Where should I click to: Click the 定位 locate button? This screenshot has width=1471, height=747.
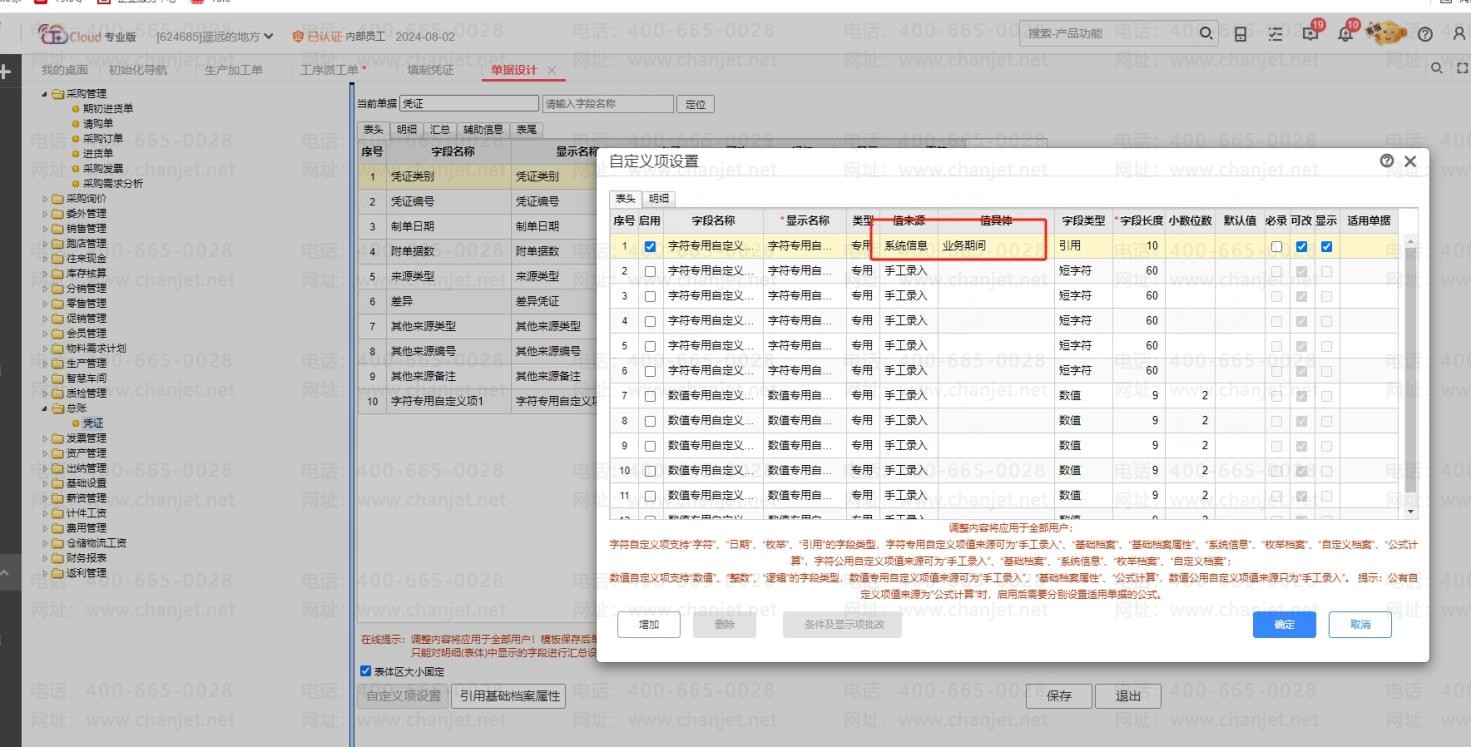coord(696,104)
